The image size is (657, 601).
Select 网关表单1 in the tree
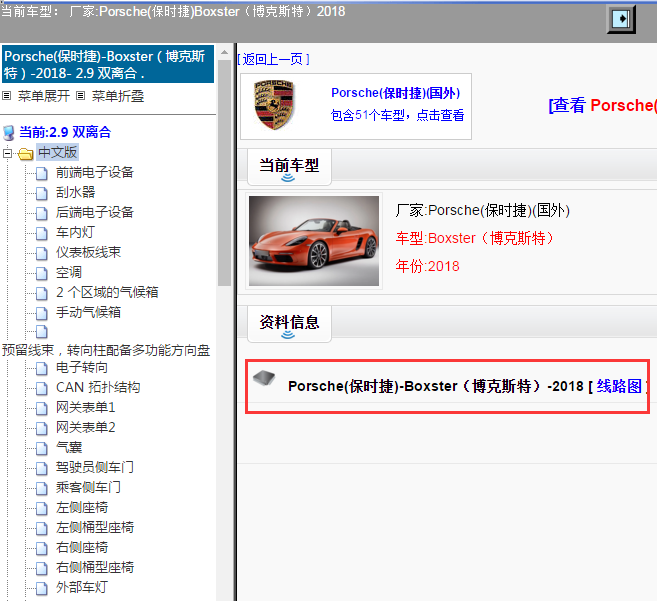85,407
